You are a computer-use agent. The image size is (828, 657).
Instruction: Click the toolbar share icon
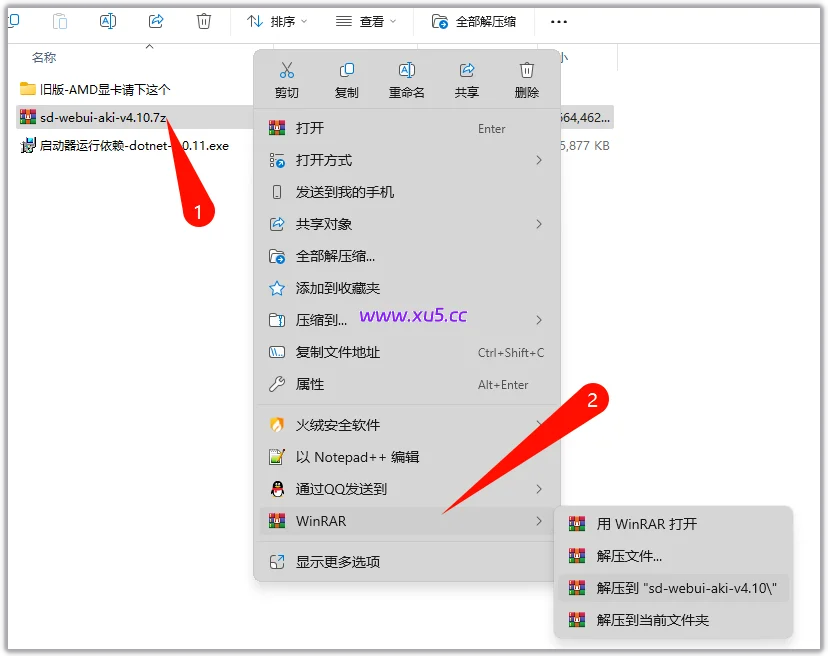coord(156,21)
